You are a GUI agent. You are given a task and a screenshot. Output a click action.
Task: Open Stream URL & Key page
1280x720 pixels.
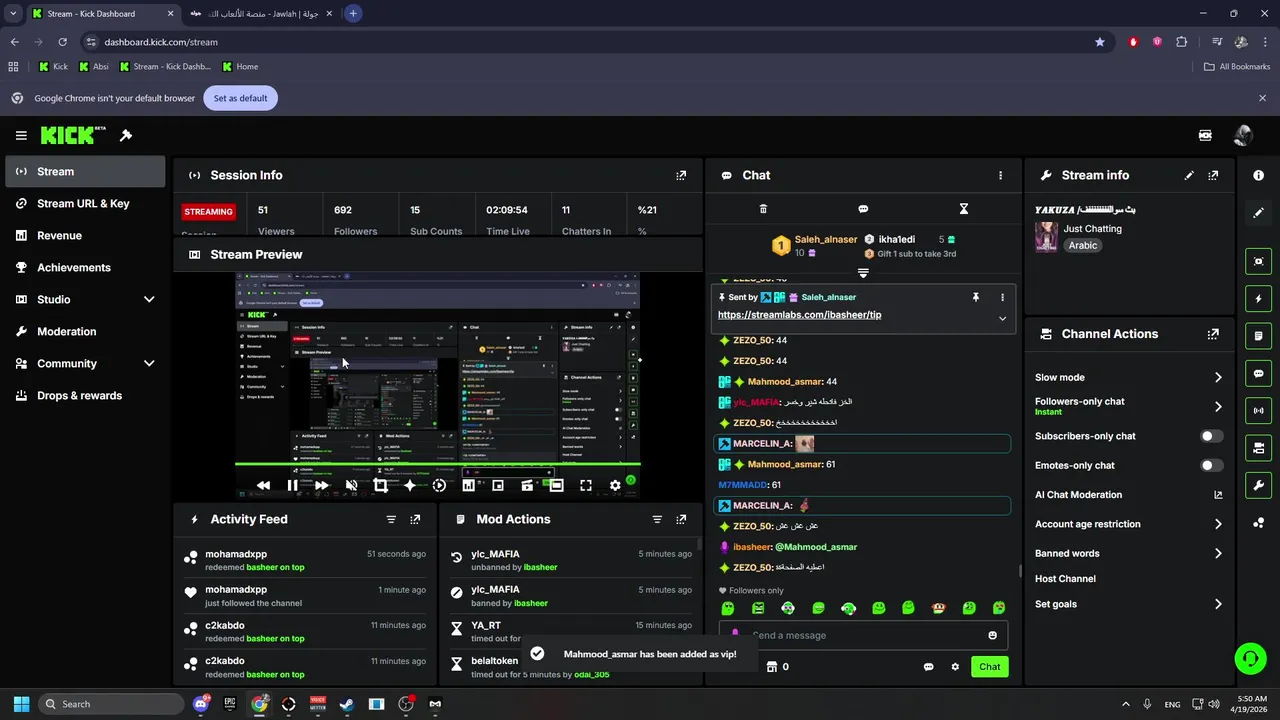tap(85, 203)
